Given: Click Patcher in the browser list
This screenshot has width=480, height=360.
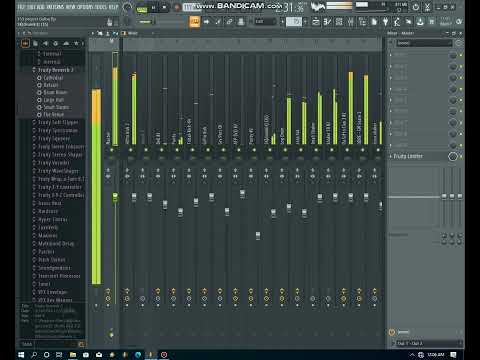Looking at the screenshot, I should point(46,252).
